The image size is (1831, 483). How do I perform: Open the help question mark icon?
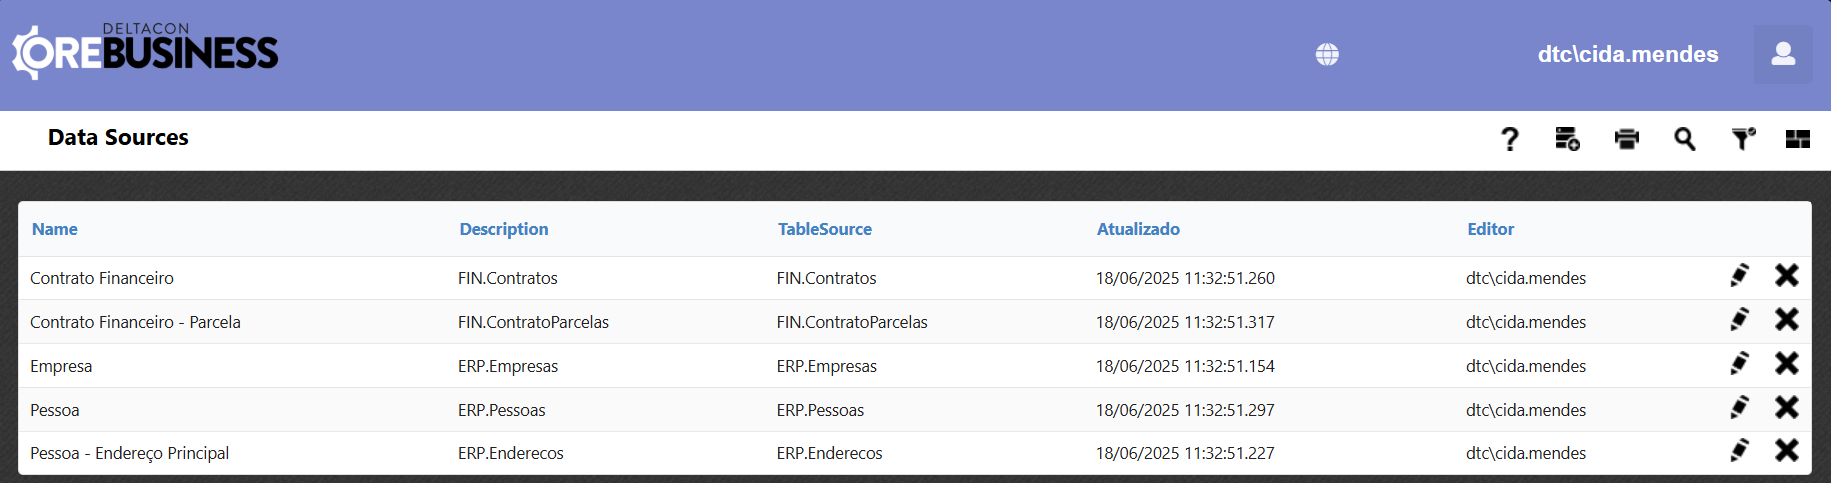1509,139
